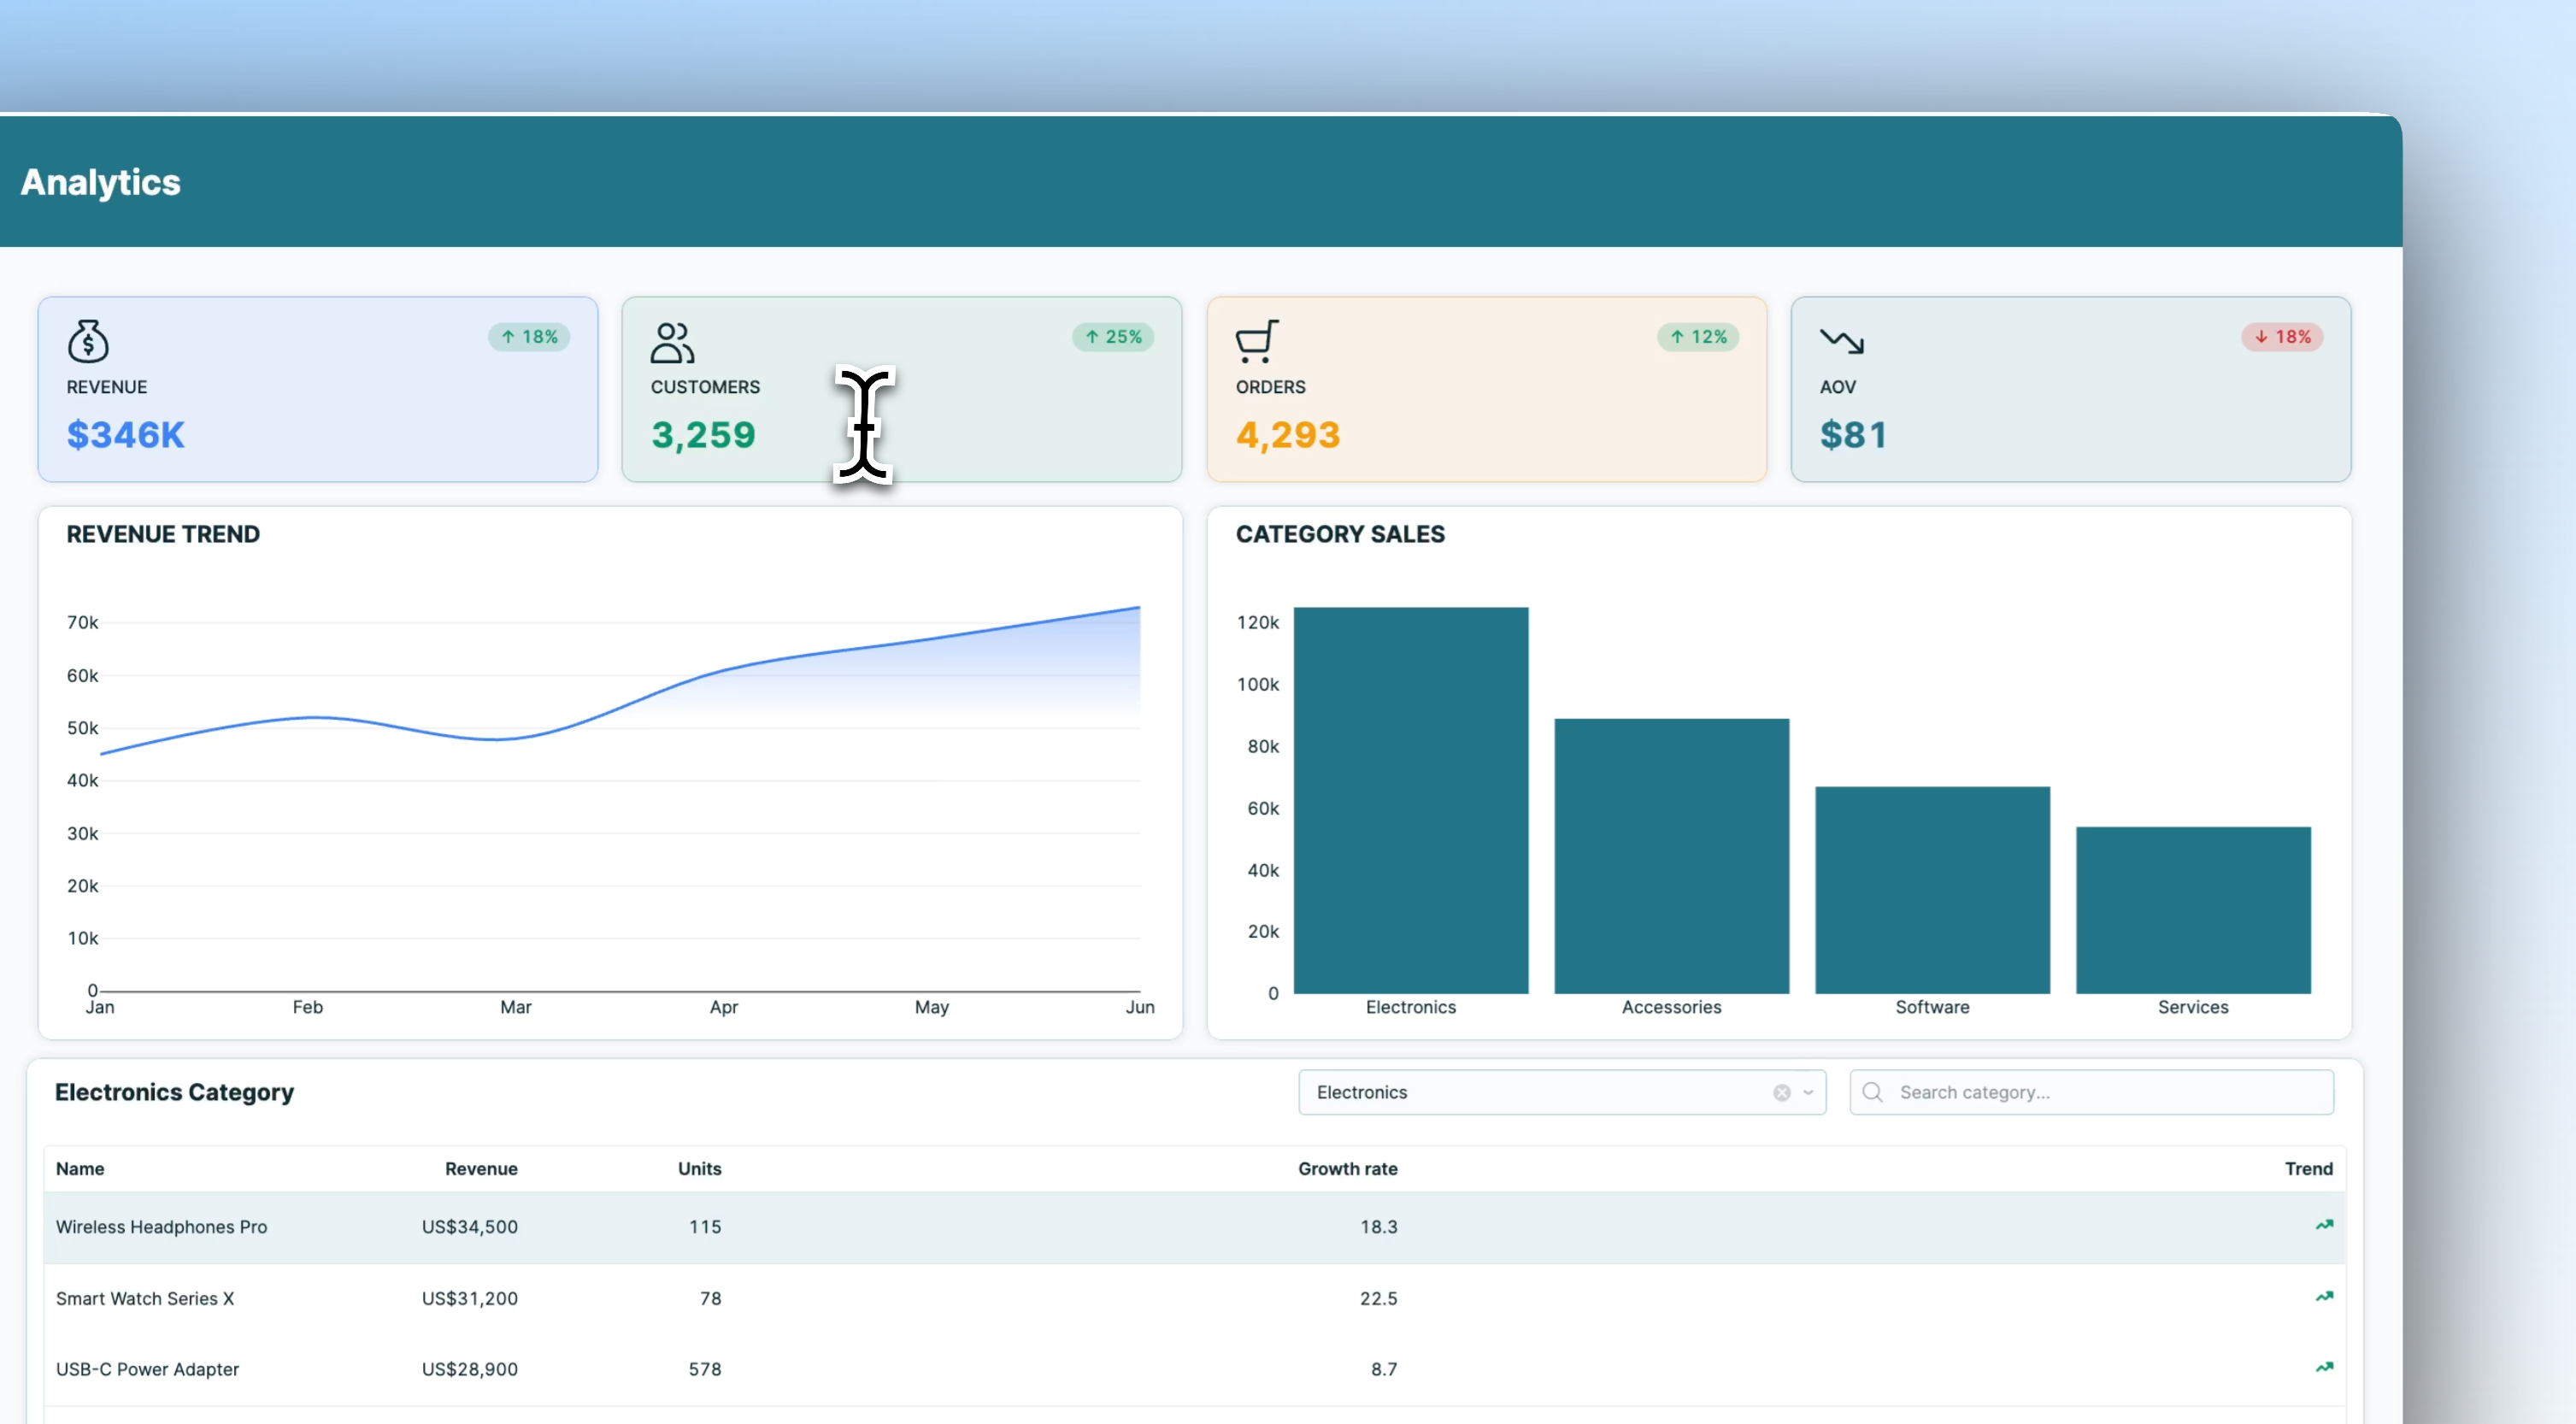Expand the Electronics category dropdown chevron
2576x1424 pixels.
pos(1808,1093)
